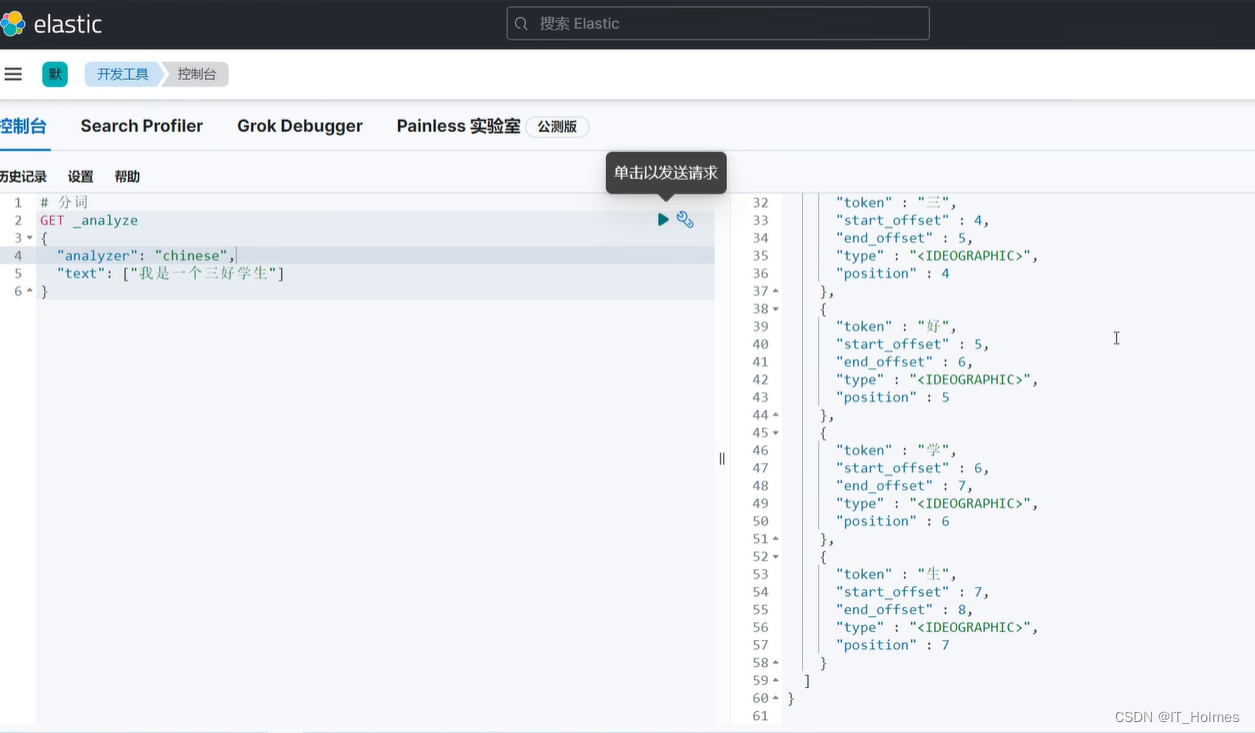The width and height of the screenshot is (1255, 733).
Task: Send the request with the play button
Action: [663, 219]
